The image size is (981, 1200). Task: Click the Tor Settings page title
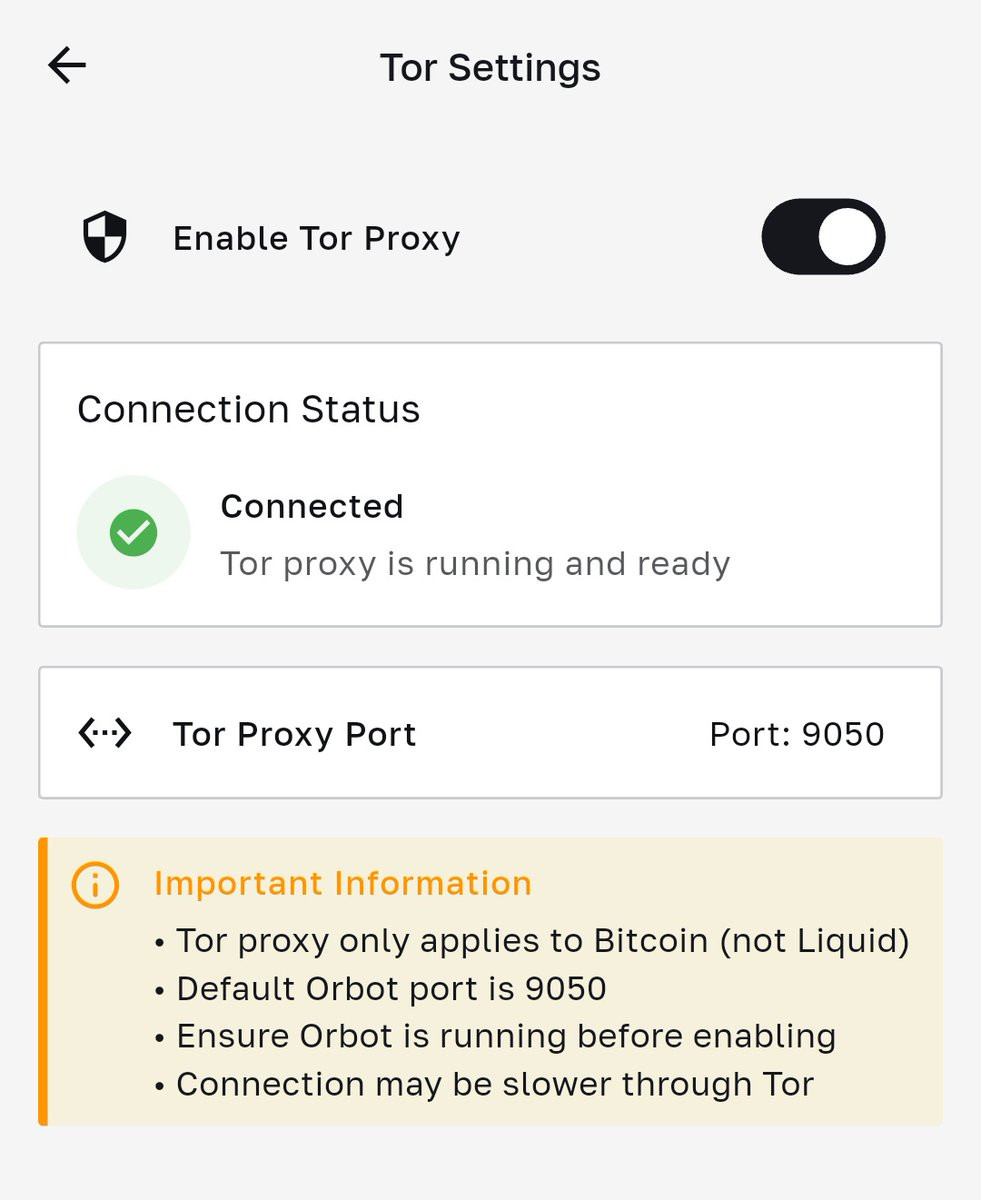pos(490,68)
